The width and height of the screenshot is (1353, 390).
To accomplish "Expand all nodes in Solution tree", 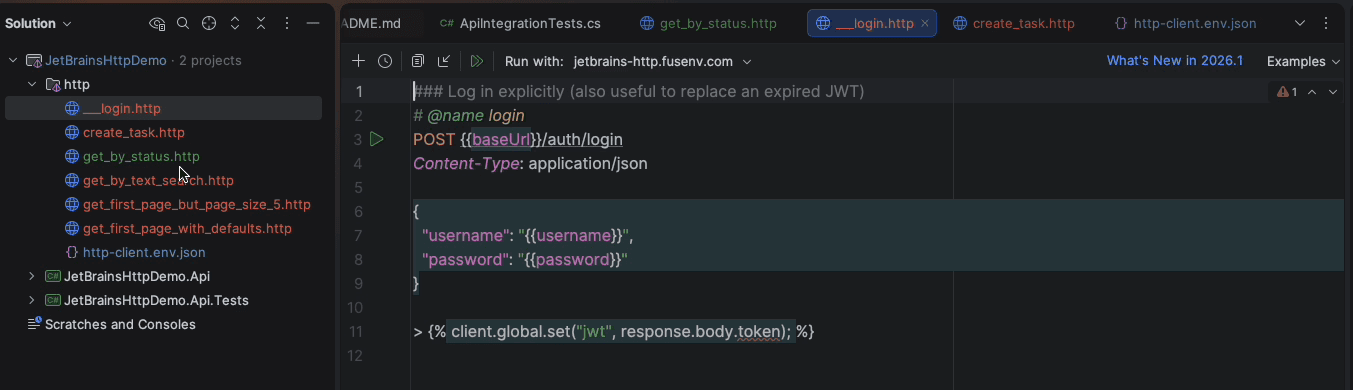I will 235,23.
